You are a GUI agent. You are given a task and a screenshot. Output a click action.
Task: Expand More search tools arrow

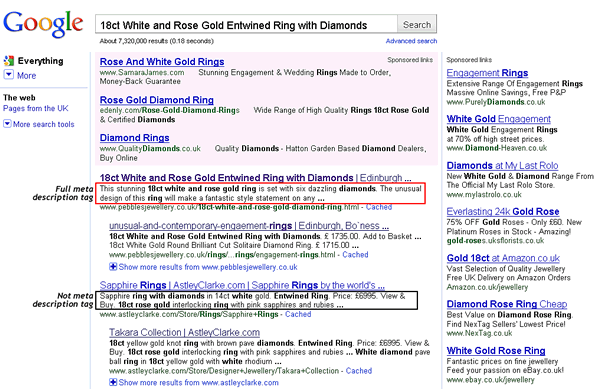click(7, 123)
